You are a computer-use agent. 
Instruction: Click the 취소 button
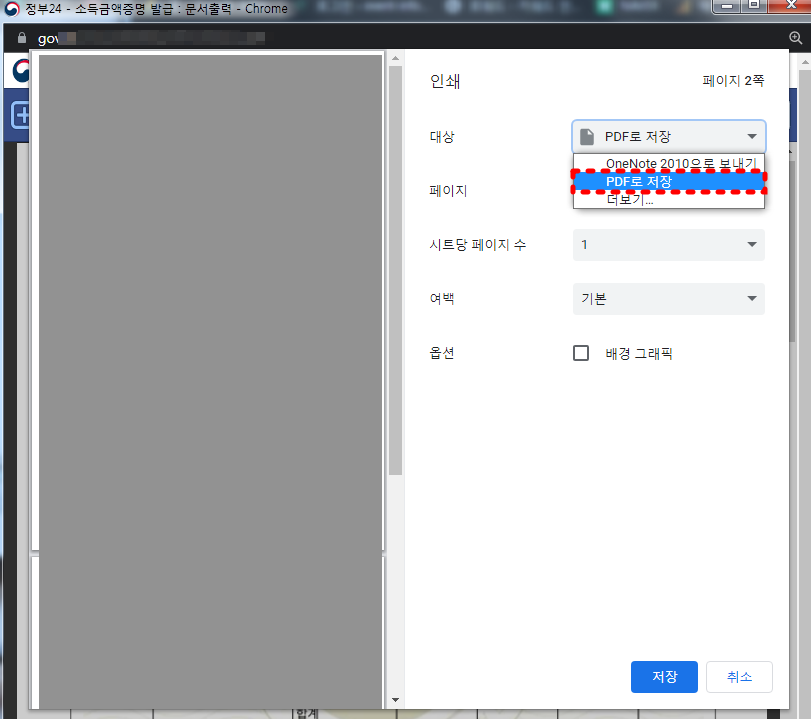click(739, 677)
